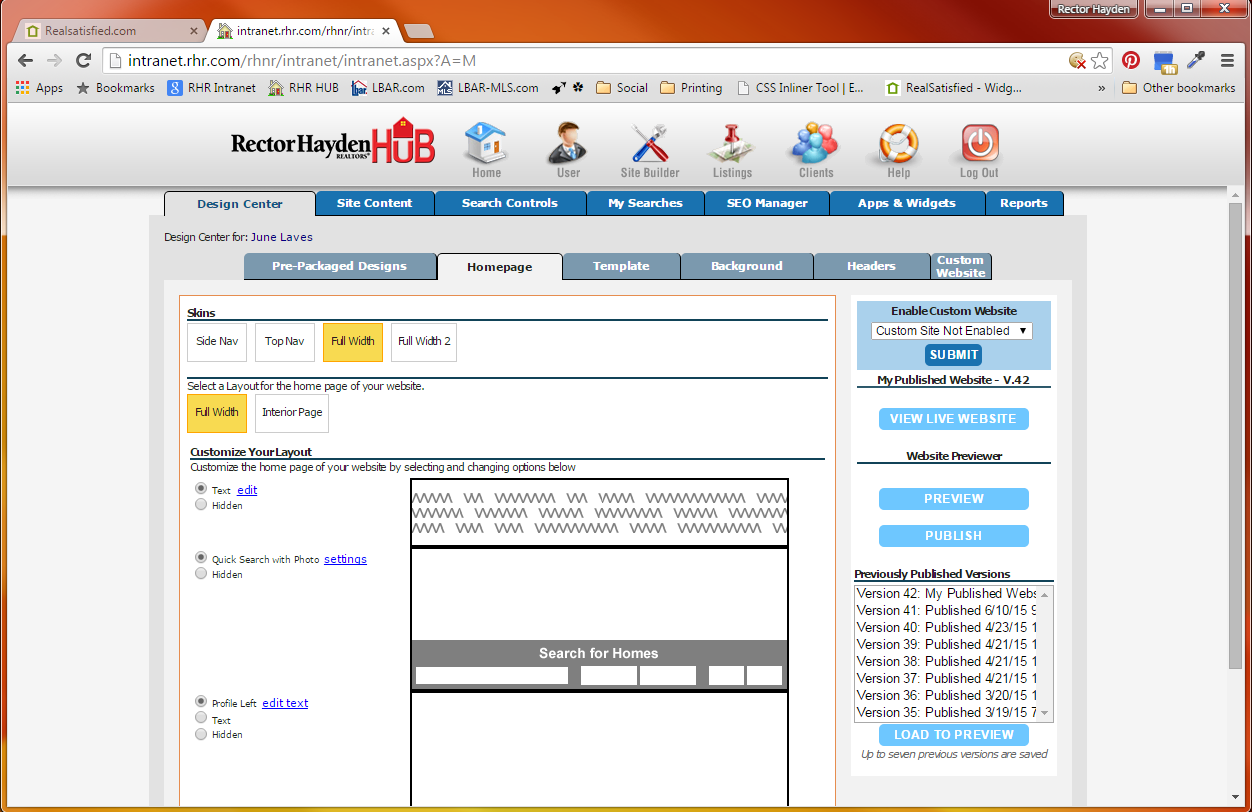This screenshot has width=1252, height=812.
Task: Open the Site Builder tools icon
Action: point(650,150)
